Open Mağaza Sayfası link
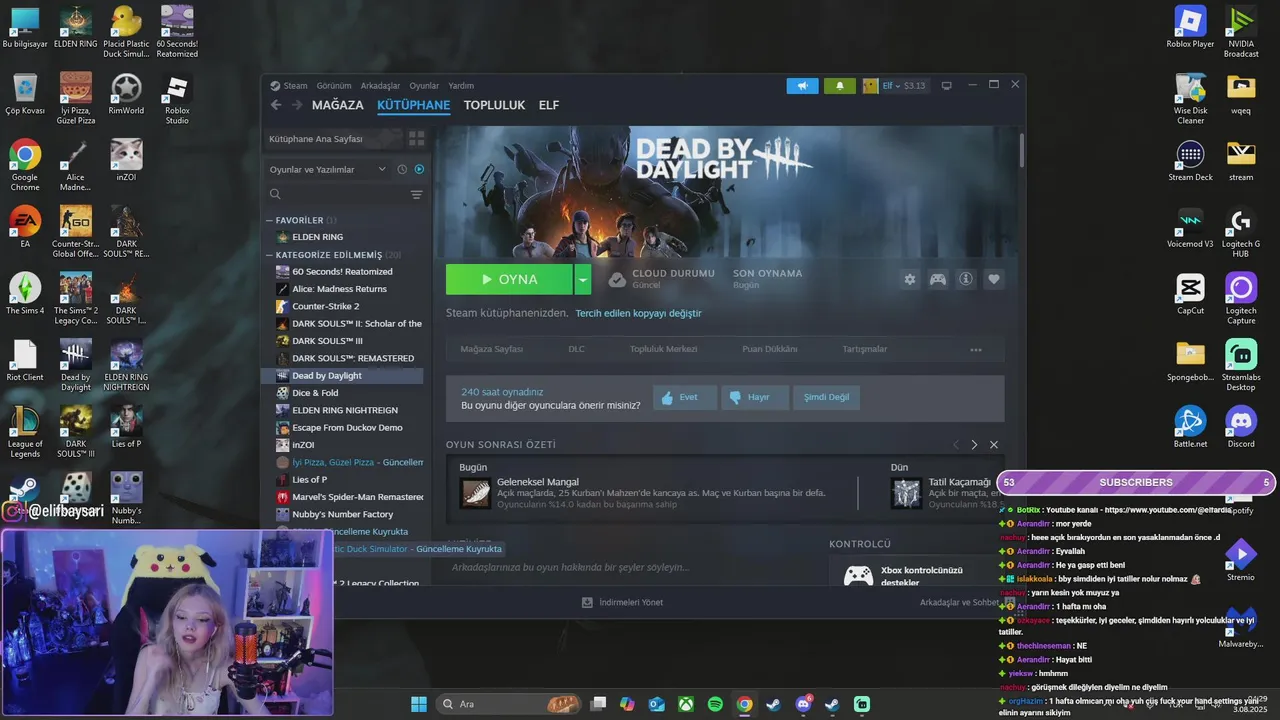 [492, 349]
